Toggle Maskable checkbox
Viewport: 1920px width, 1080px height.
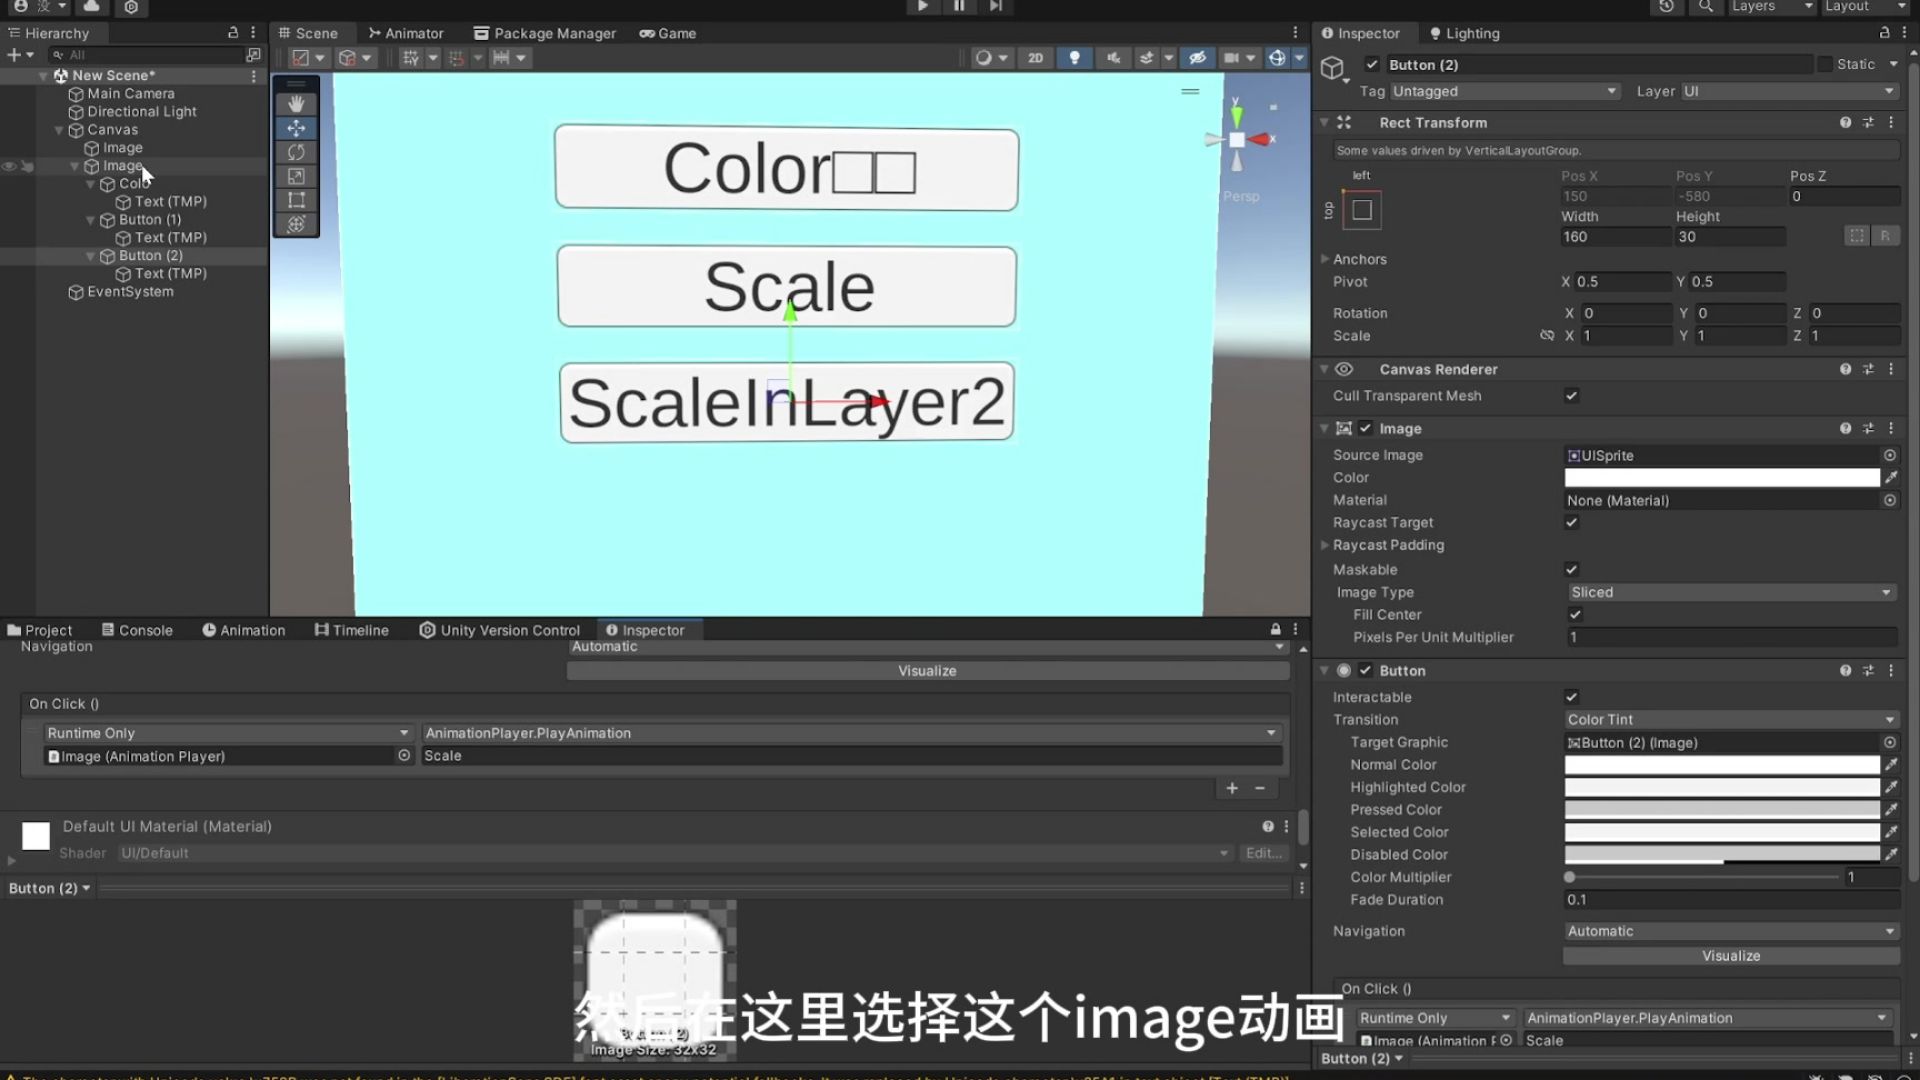1571,570
